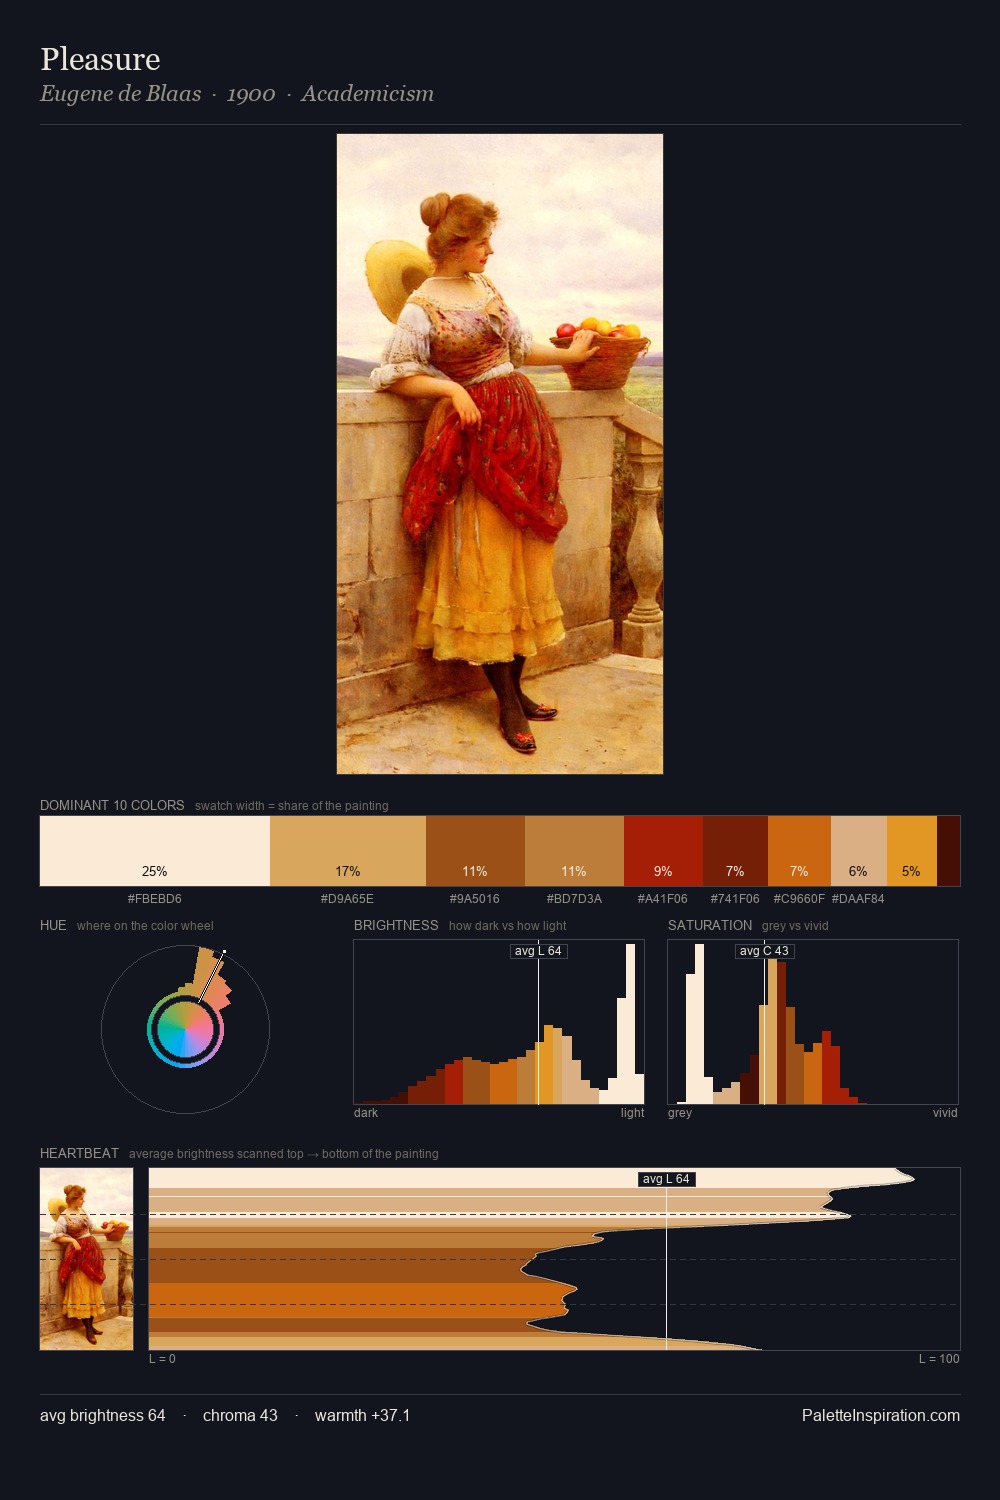Click the #A41F06 9% red swatch
The image size is (1000, 1500).
[x=663, y=851]
